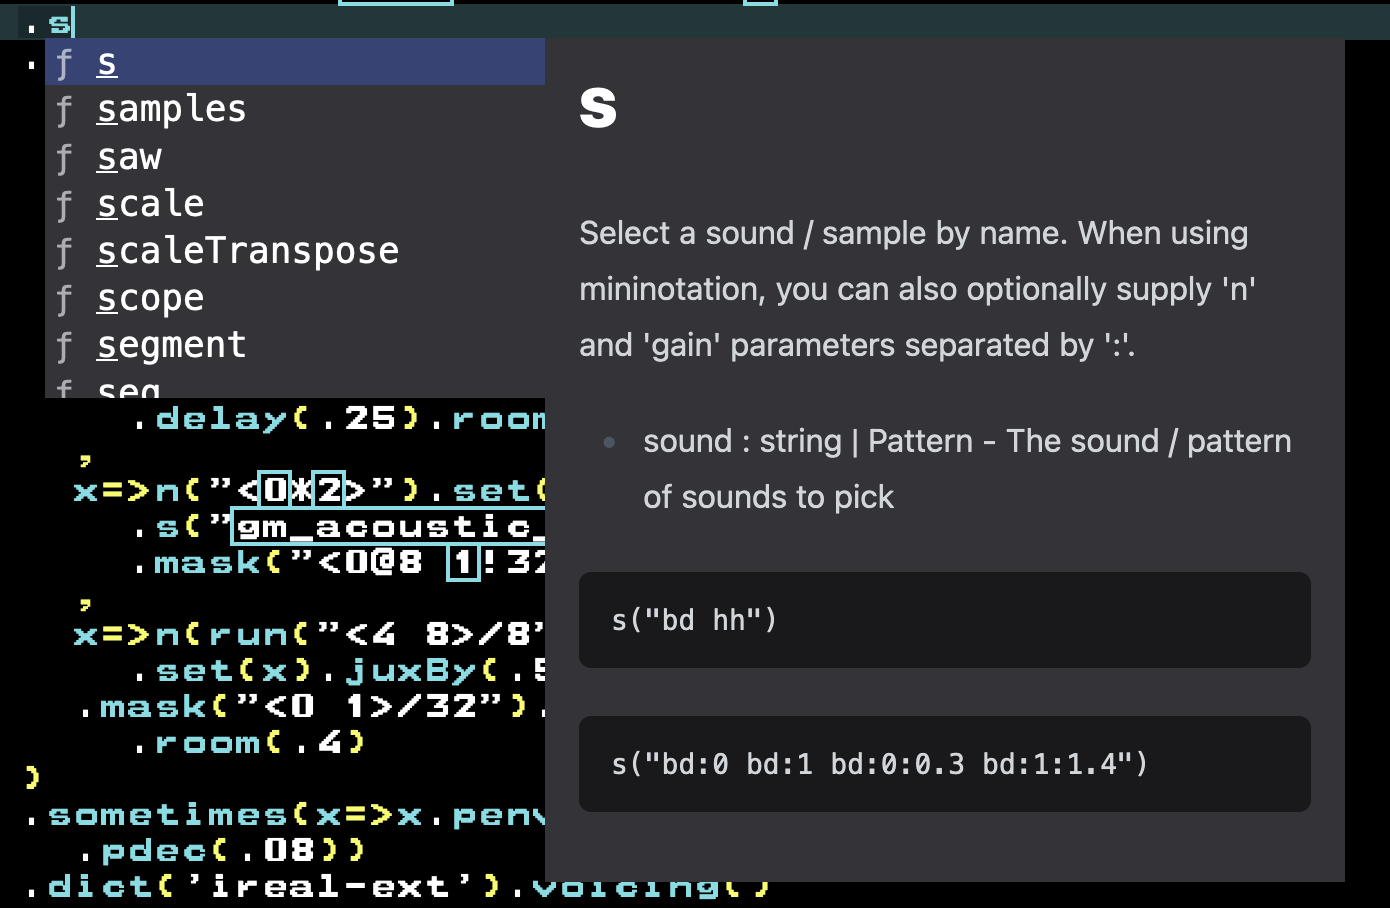Place cursor after .s on the top line

(x=73, y=21)
